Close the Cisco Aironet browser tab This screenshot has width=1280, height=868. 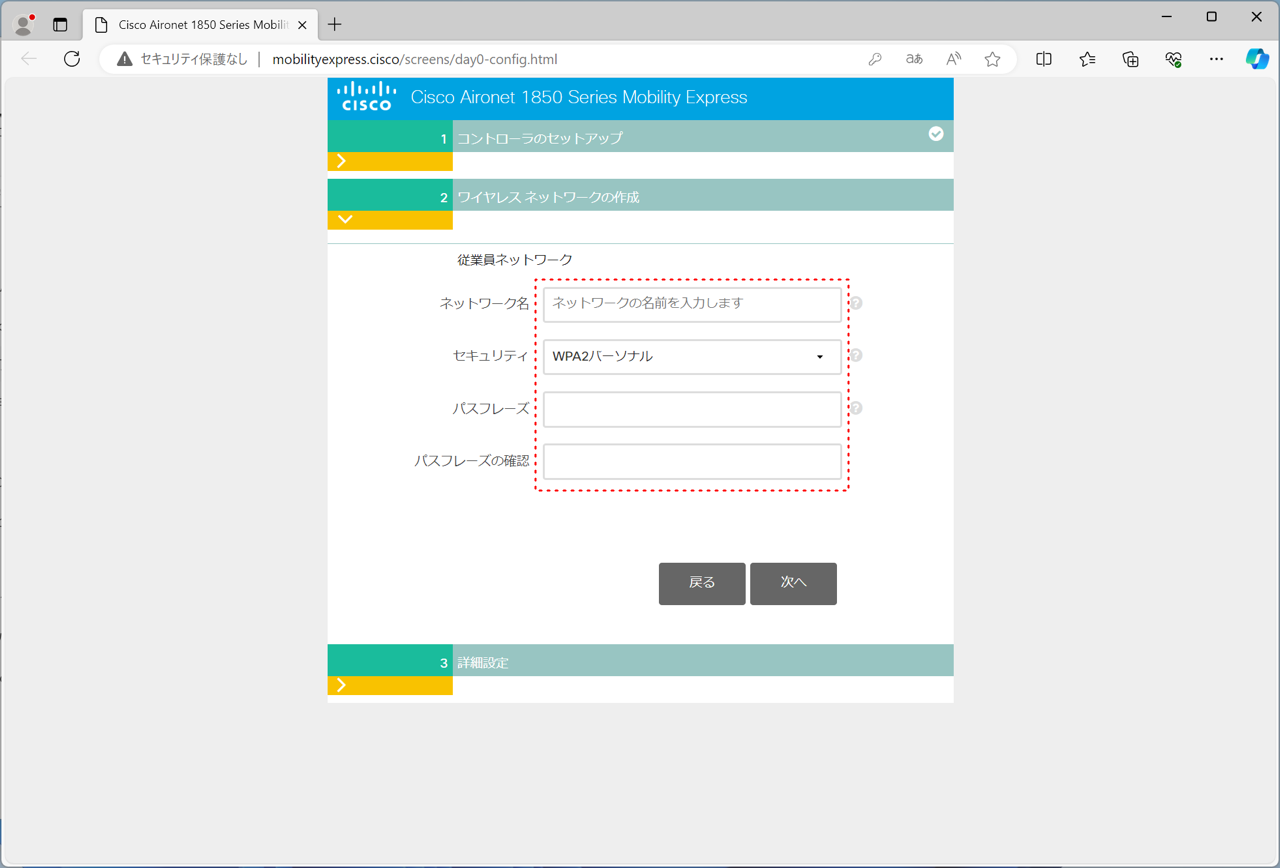pyautogui.click(x=302, y=25)
